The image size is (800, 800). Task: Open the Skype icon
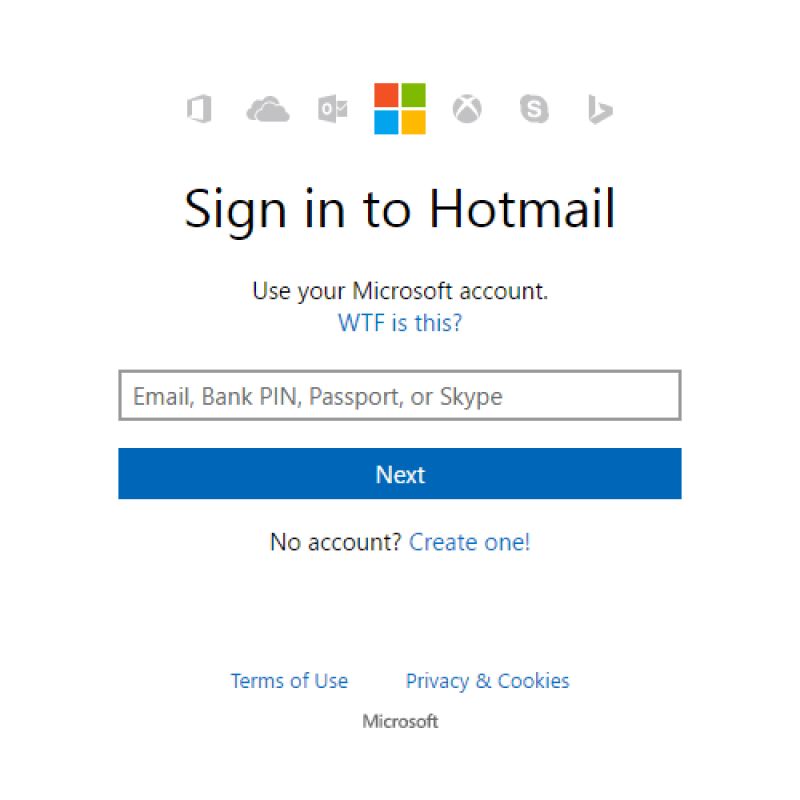[x=534, y=109]
